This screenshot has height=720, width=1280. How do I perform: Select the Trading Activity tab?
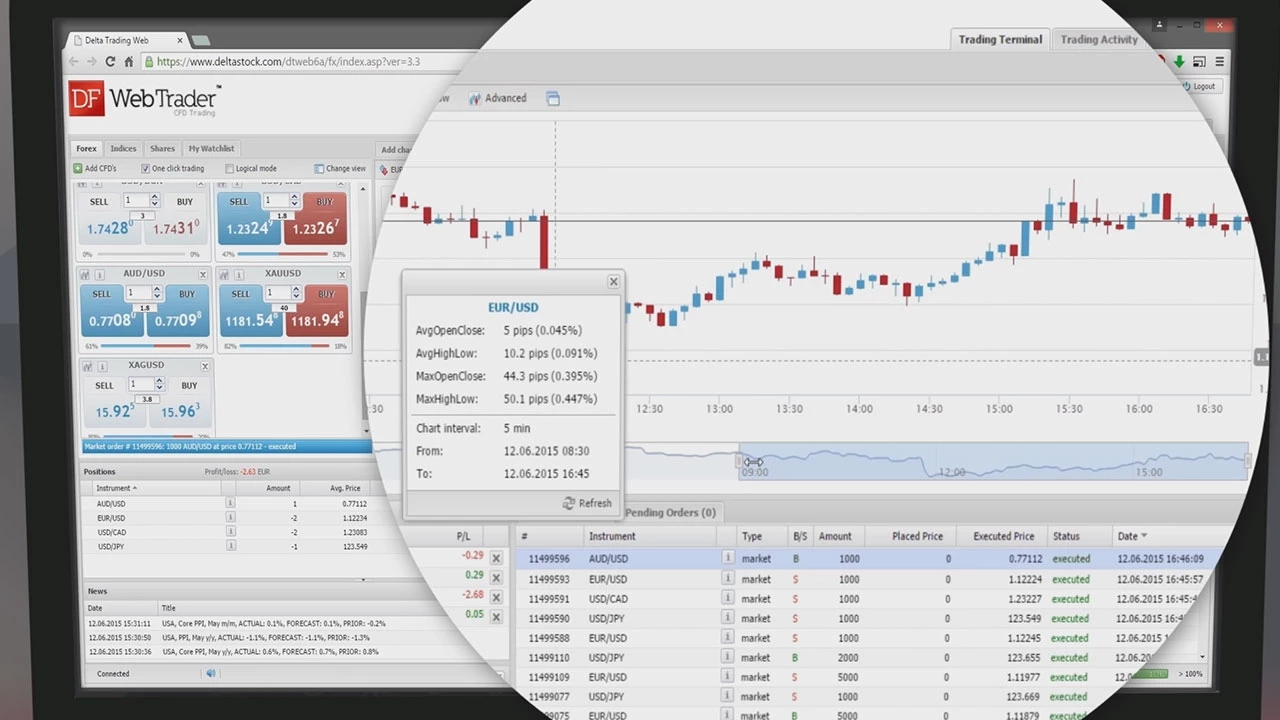pyautogui.click(x=1099, y=39)
